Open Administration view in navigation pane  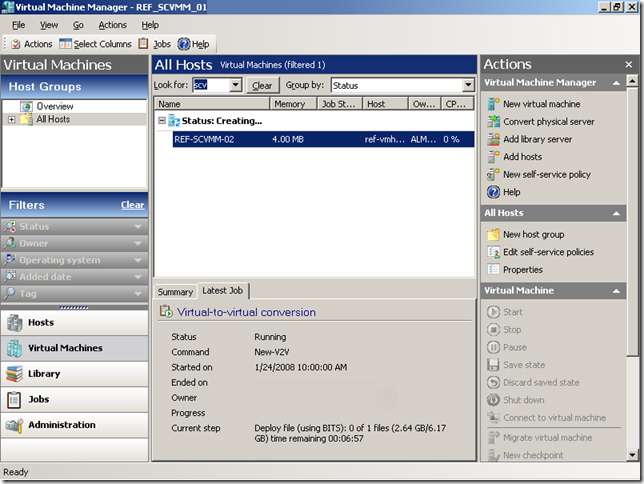coord(74,425)
